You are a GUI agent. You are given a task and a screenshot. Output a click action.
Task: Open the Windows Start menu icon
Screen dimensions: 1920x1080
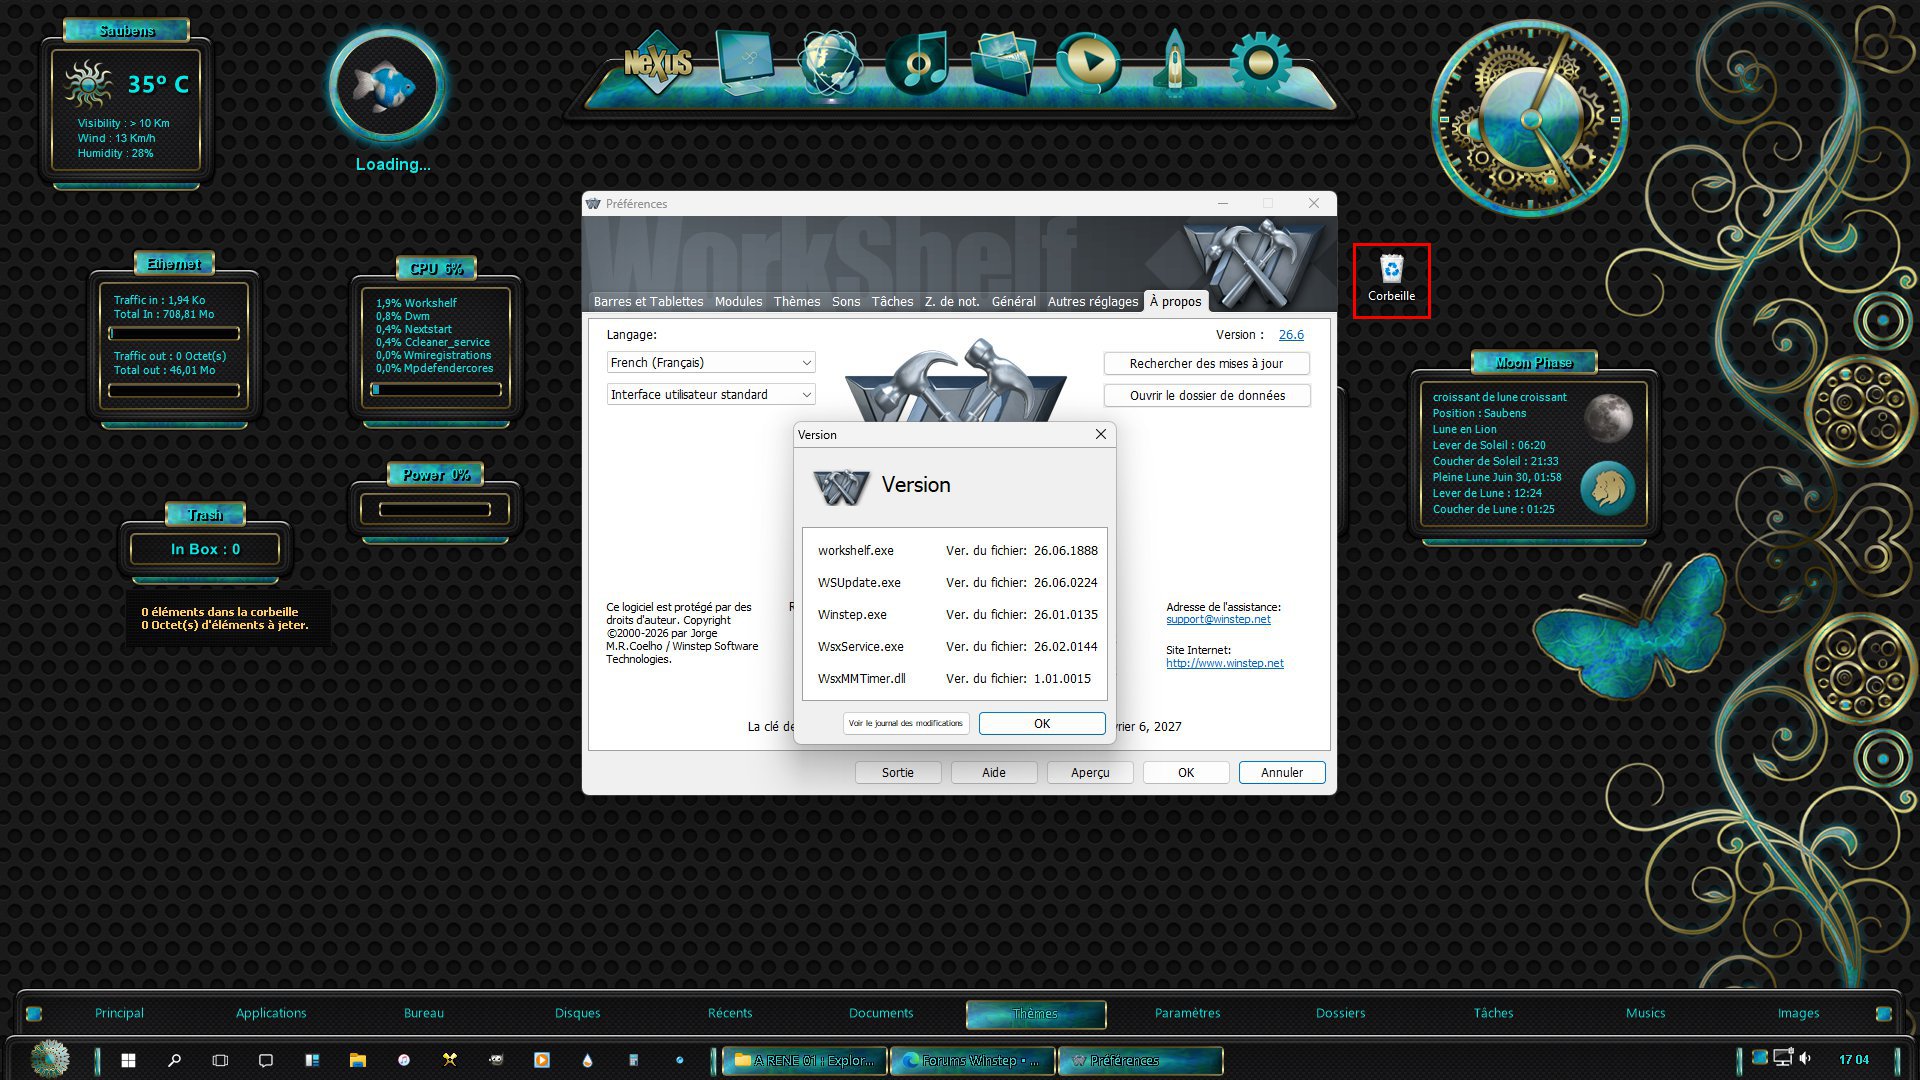128,1060
